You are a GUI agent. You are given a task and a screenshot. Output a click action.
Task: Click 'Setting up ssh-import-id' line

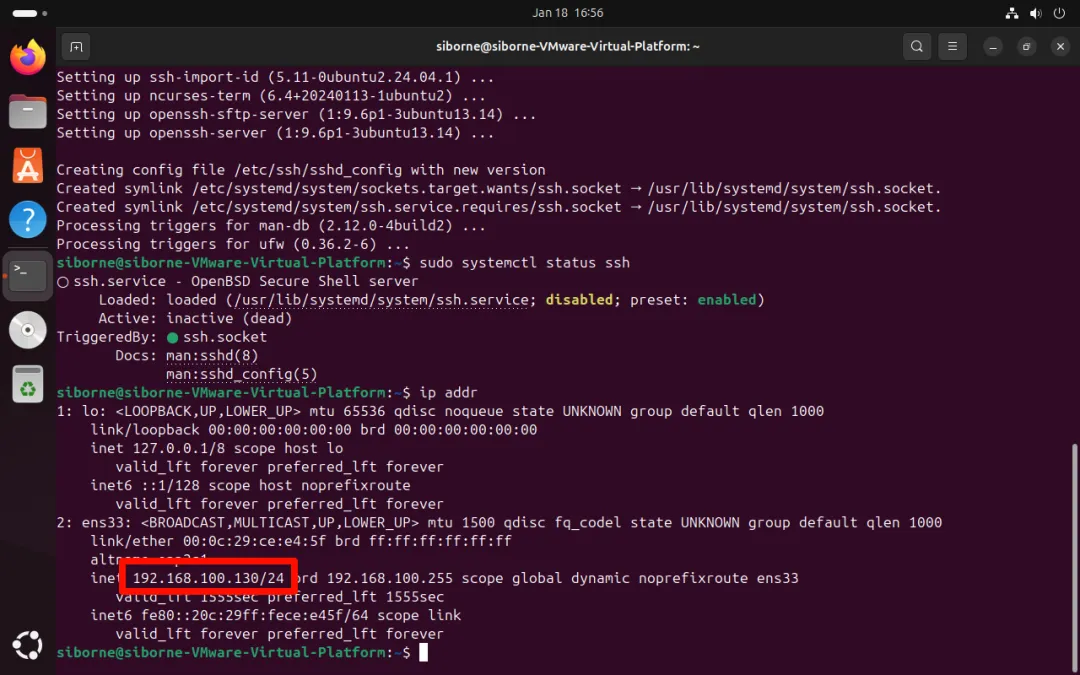[x=276, y=77]
